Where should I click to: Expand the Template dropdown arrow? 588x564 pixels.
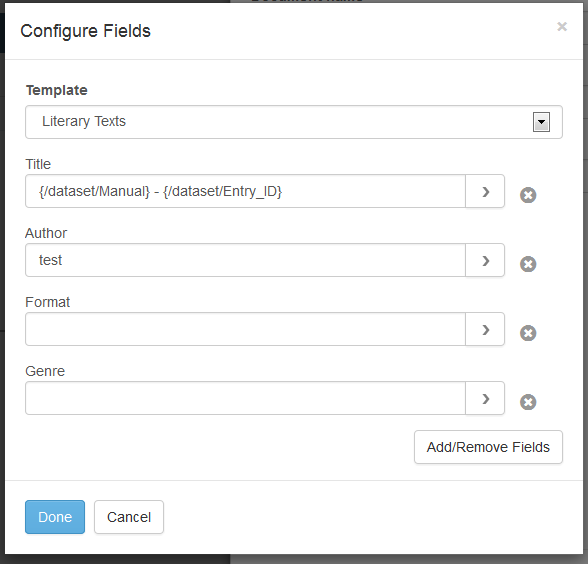click(541, 122)
